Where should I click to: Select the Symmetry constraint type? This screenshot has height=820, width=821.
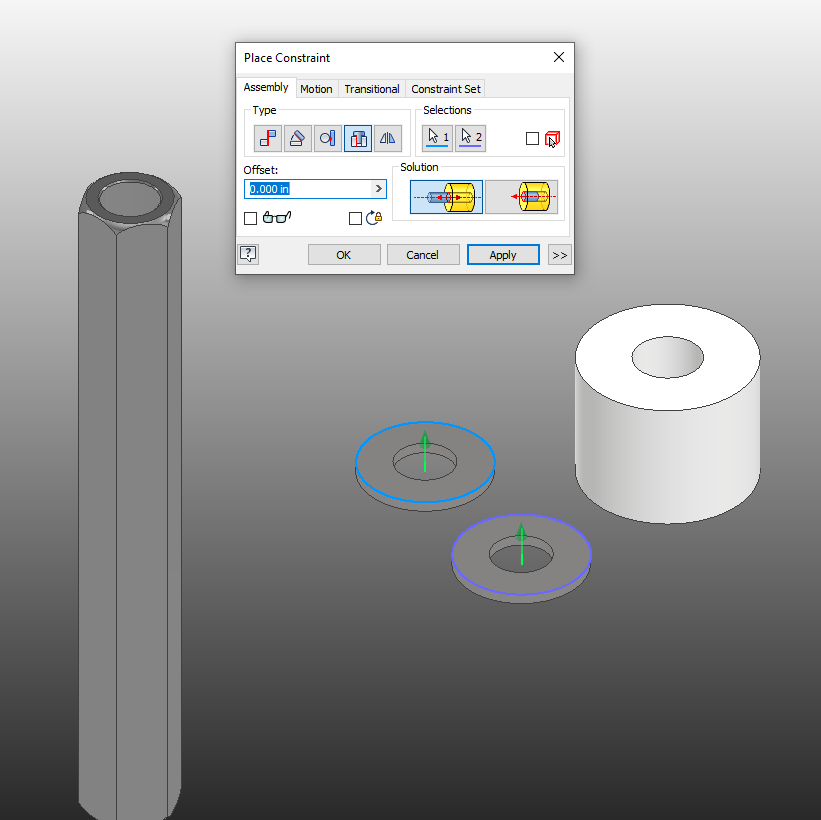[388, 138]
